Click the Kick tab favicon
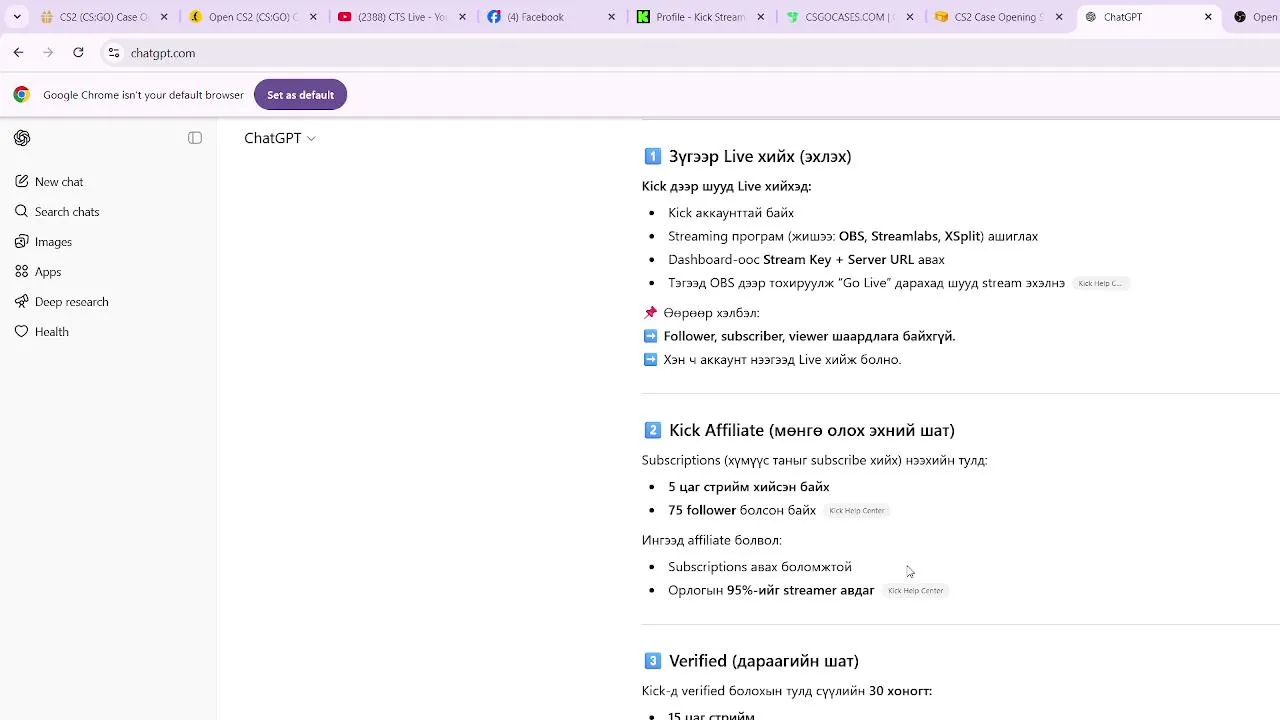 [643, 17]
